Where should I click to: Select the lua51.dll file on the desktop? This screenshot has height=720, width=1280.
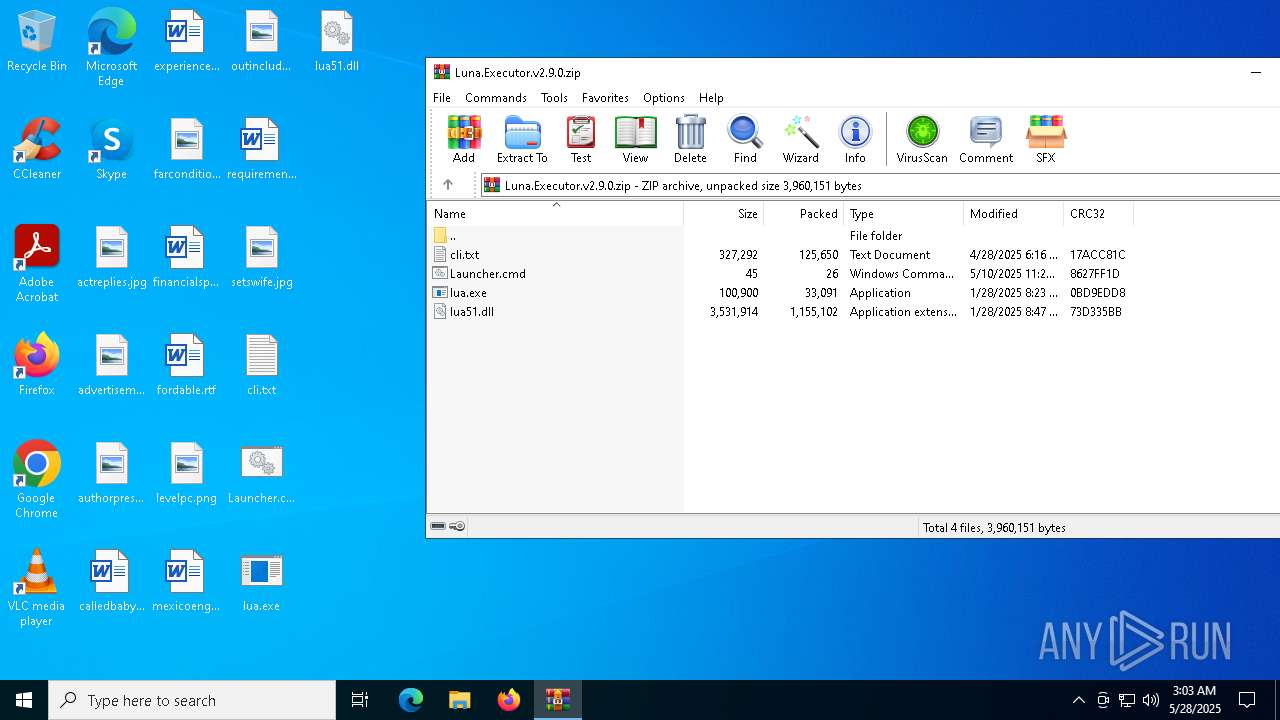point(336,41)
